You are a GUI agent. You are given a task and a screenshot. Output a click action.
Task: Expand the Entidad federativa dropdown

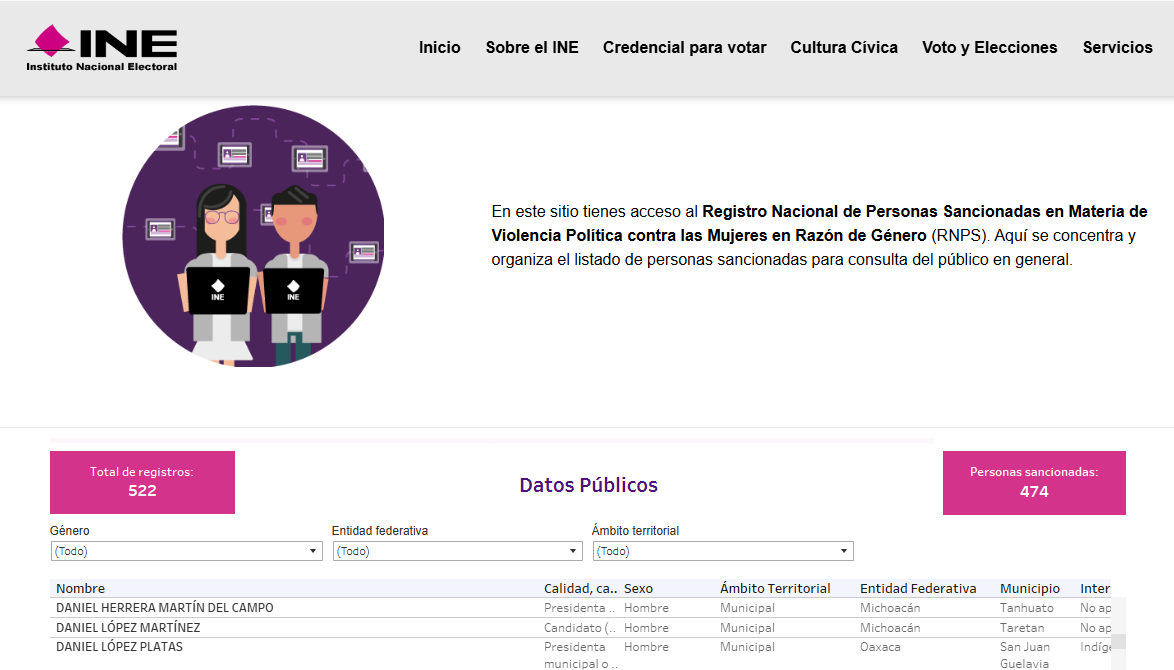tap(457, 551)
